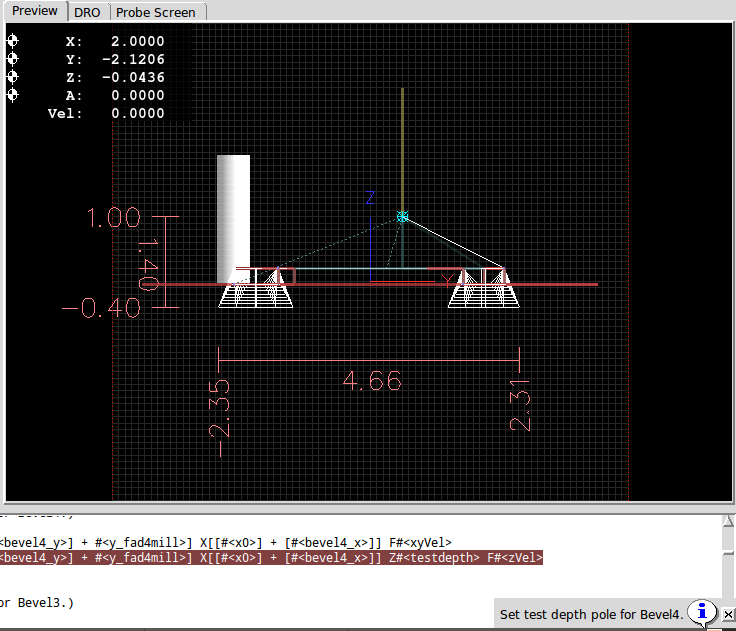Select the G-code line ending in F#<xyVel>
This screenshot has height=631, width=736.
pyautogui.click(x=225, y=542)
